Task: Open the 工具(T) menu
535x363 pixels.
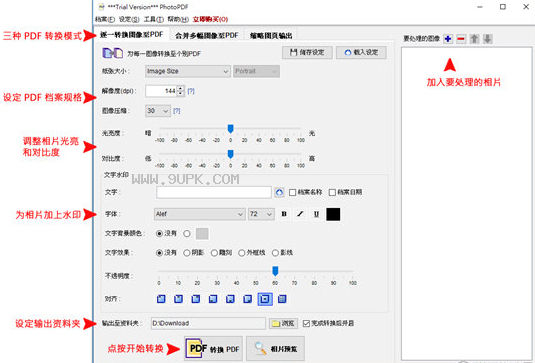Action: pyautogui.click(x=154, y=19)
